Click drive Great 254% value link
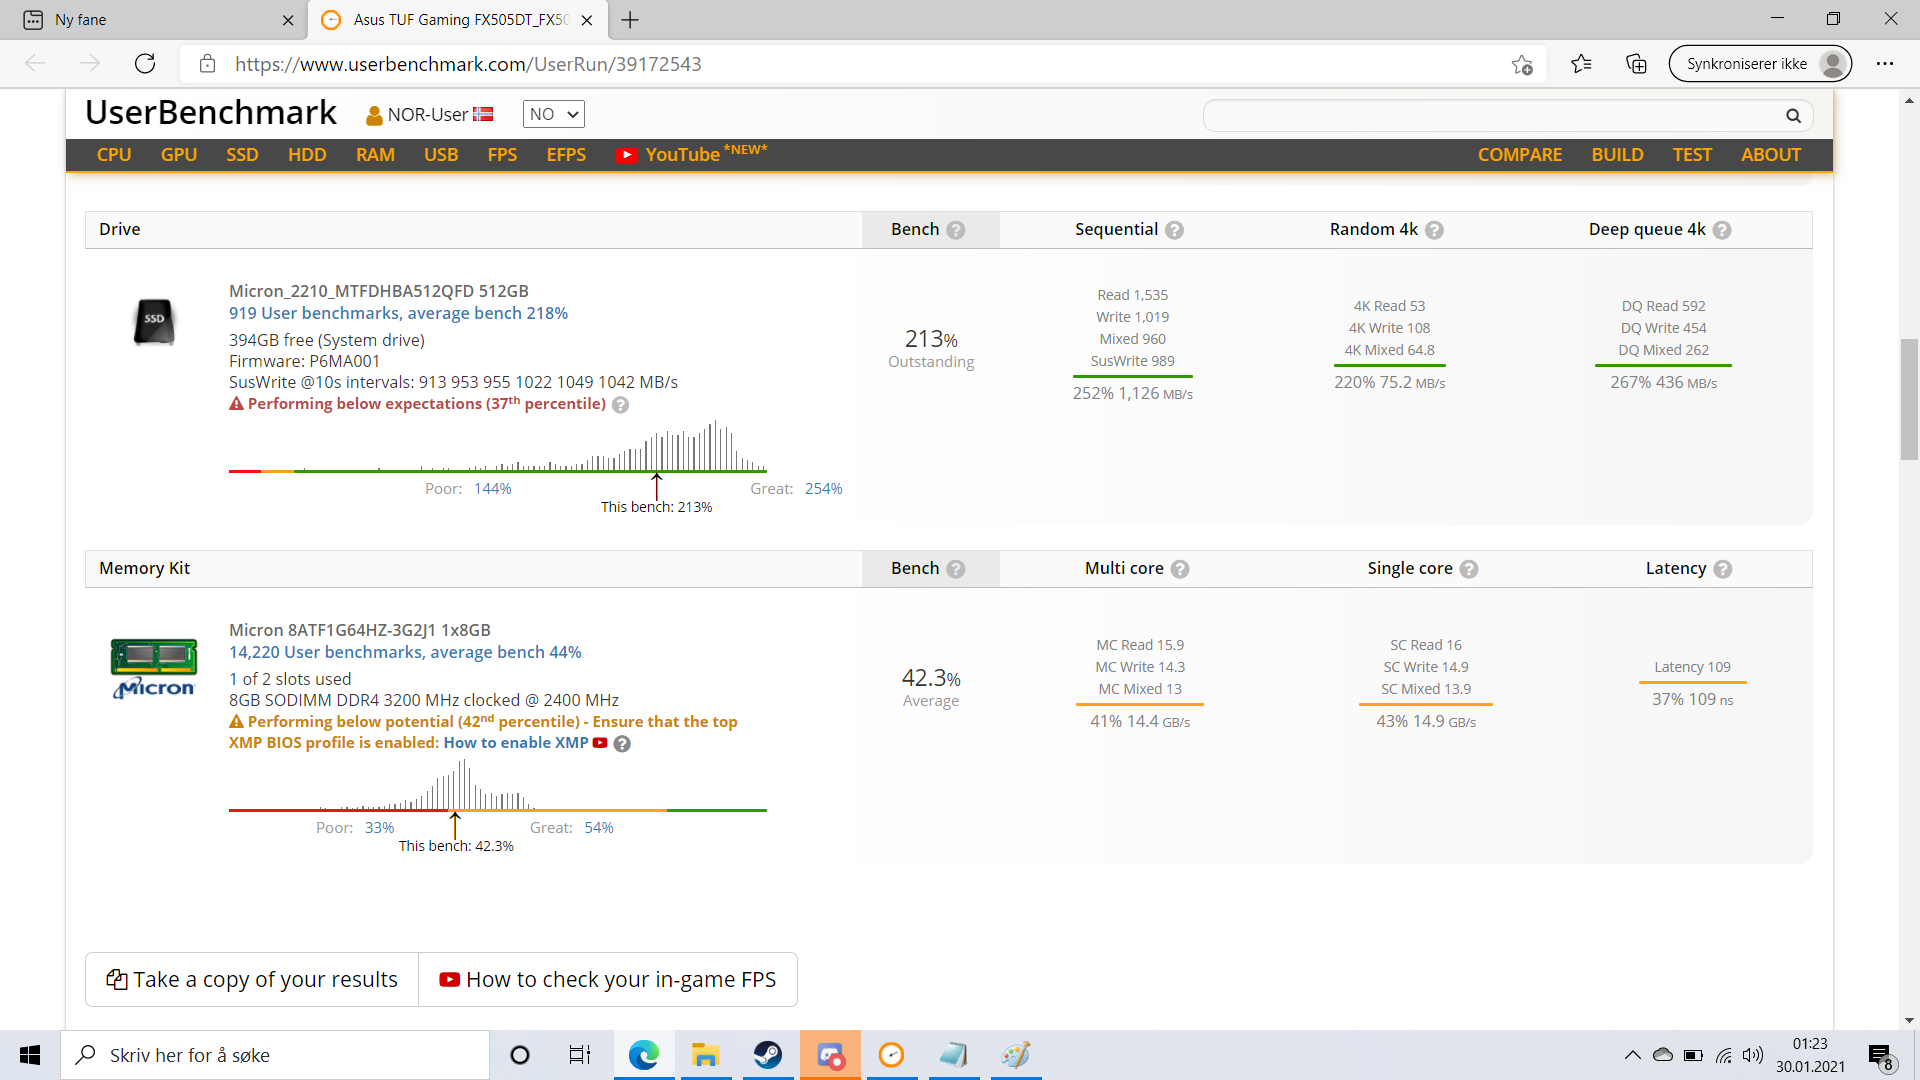 click(824, 489)
